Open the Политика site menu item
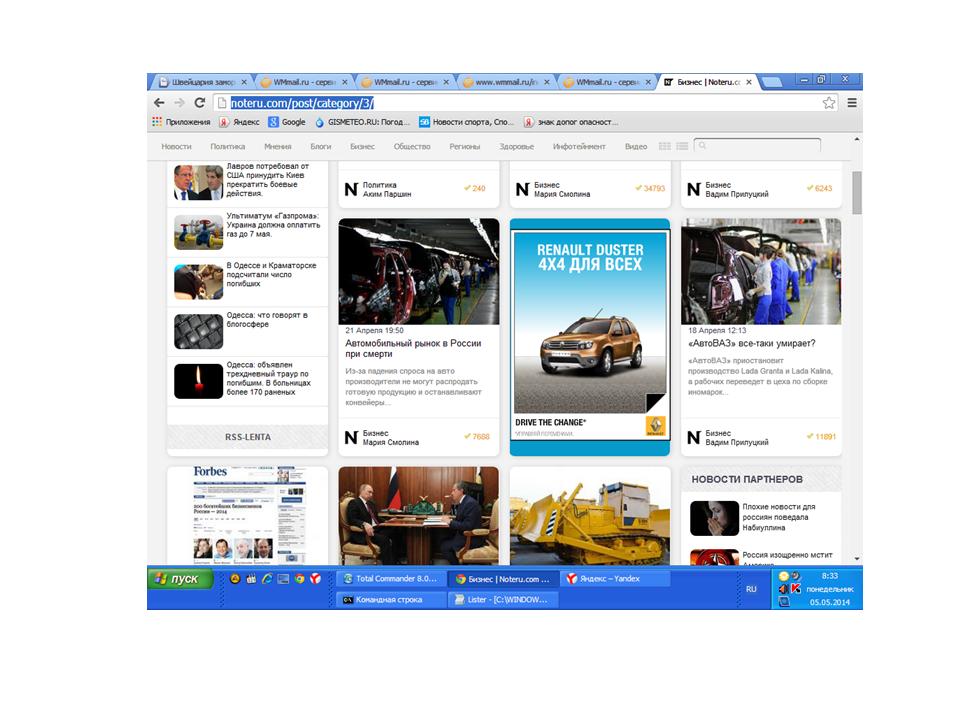The height and width of the screenshot is (720, 960). (228, 146)
